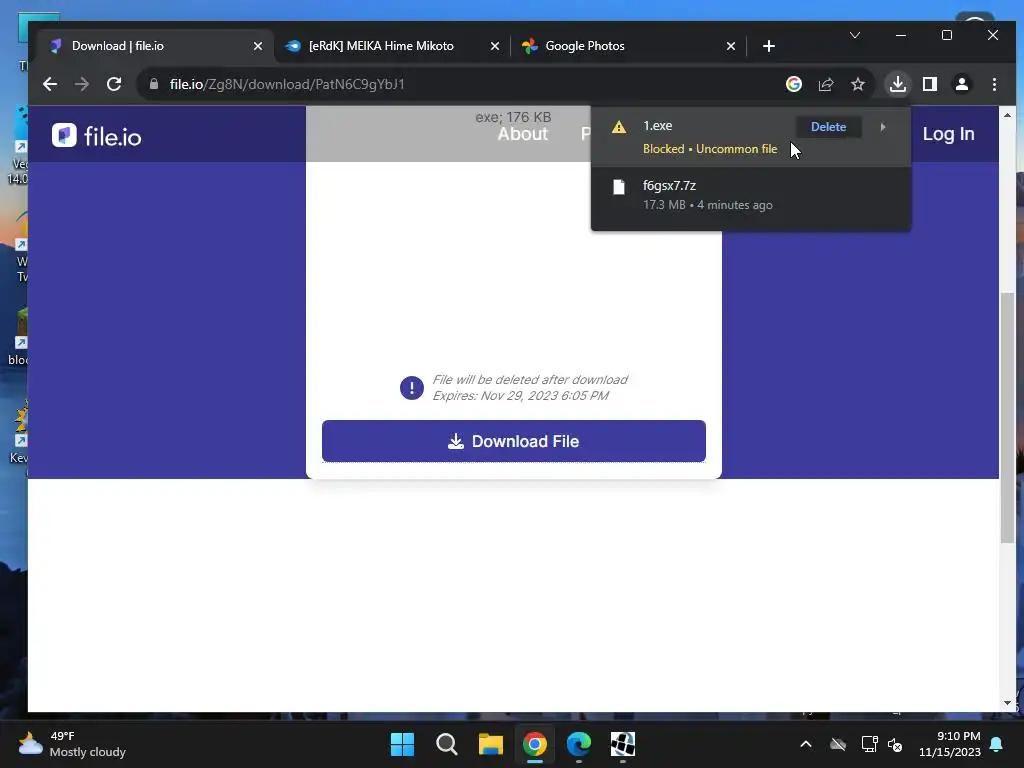Viewport: 1024px width, 768px height.
Task: Toggle the Chrome downloads tray icon
Action: [898, 84]
